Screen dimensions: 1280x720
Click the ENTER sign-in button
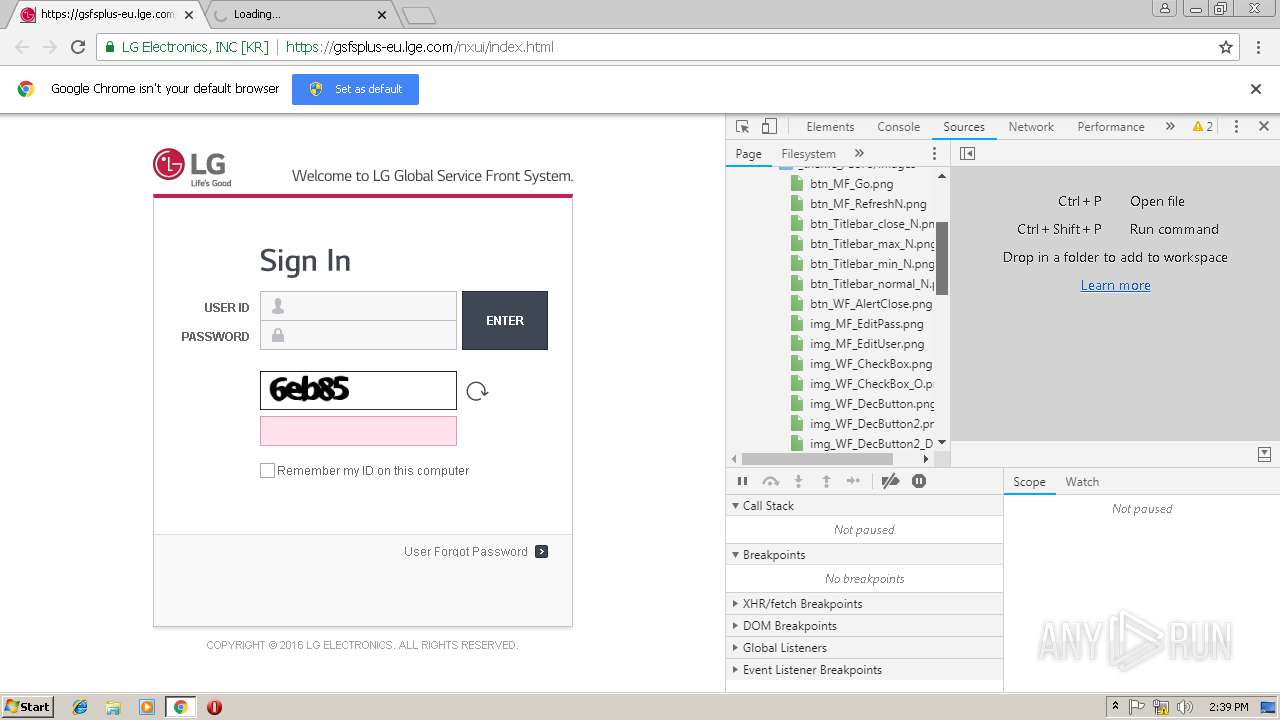505,320
